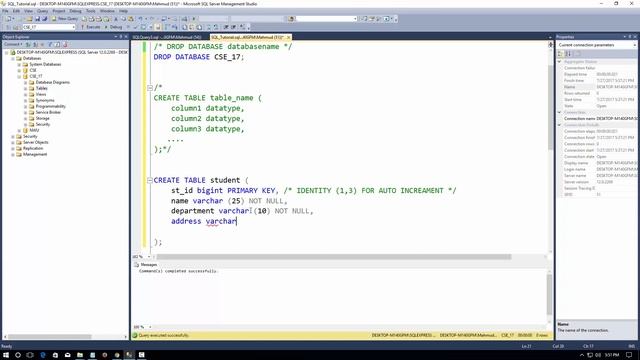640x360 pixels.
Task: Select the Service Broker folder
Action: tap(48, 112)
